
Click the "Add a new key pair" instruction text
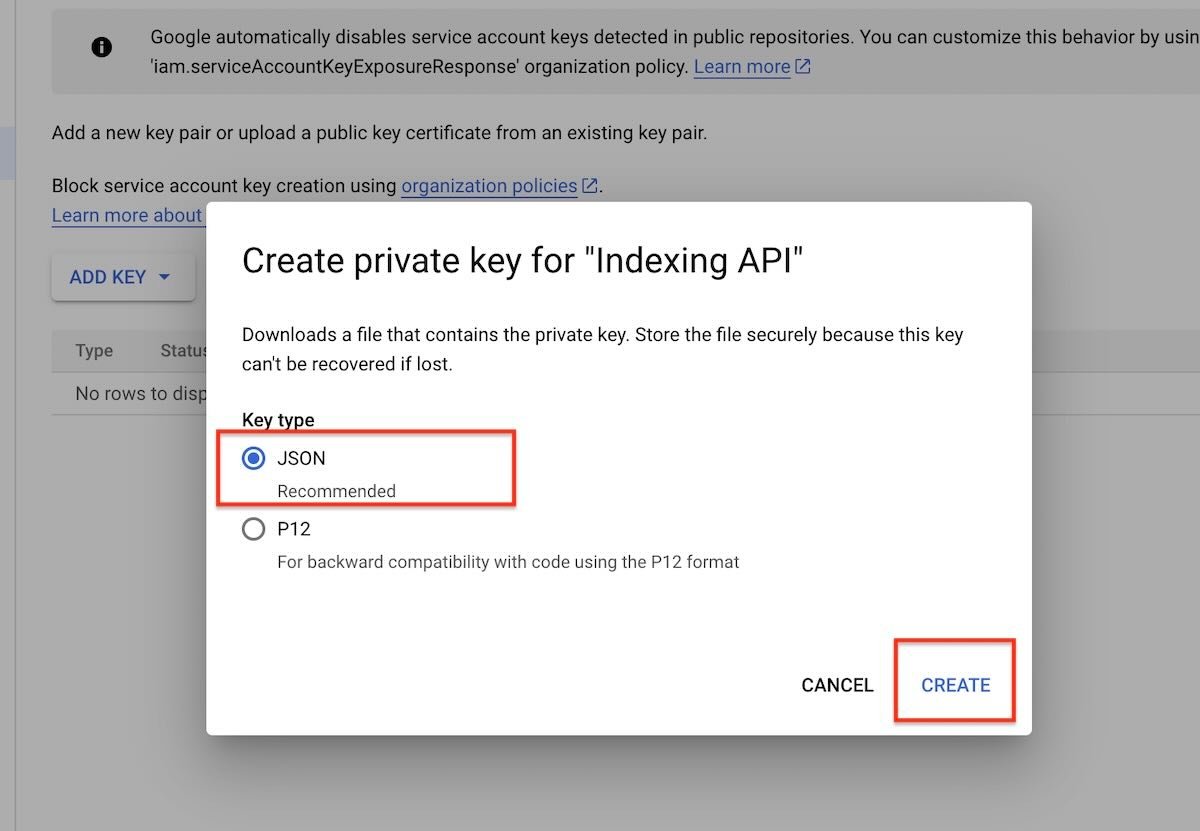tap(380, 132)
